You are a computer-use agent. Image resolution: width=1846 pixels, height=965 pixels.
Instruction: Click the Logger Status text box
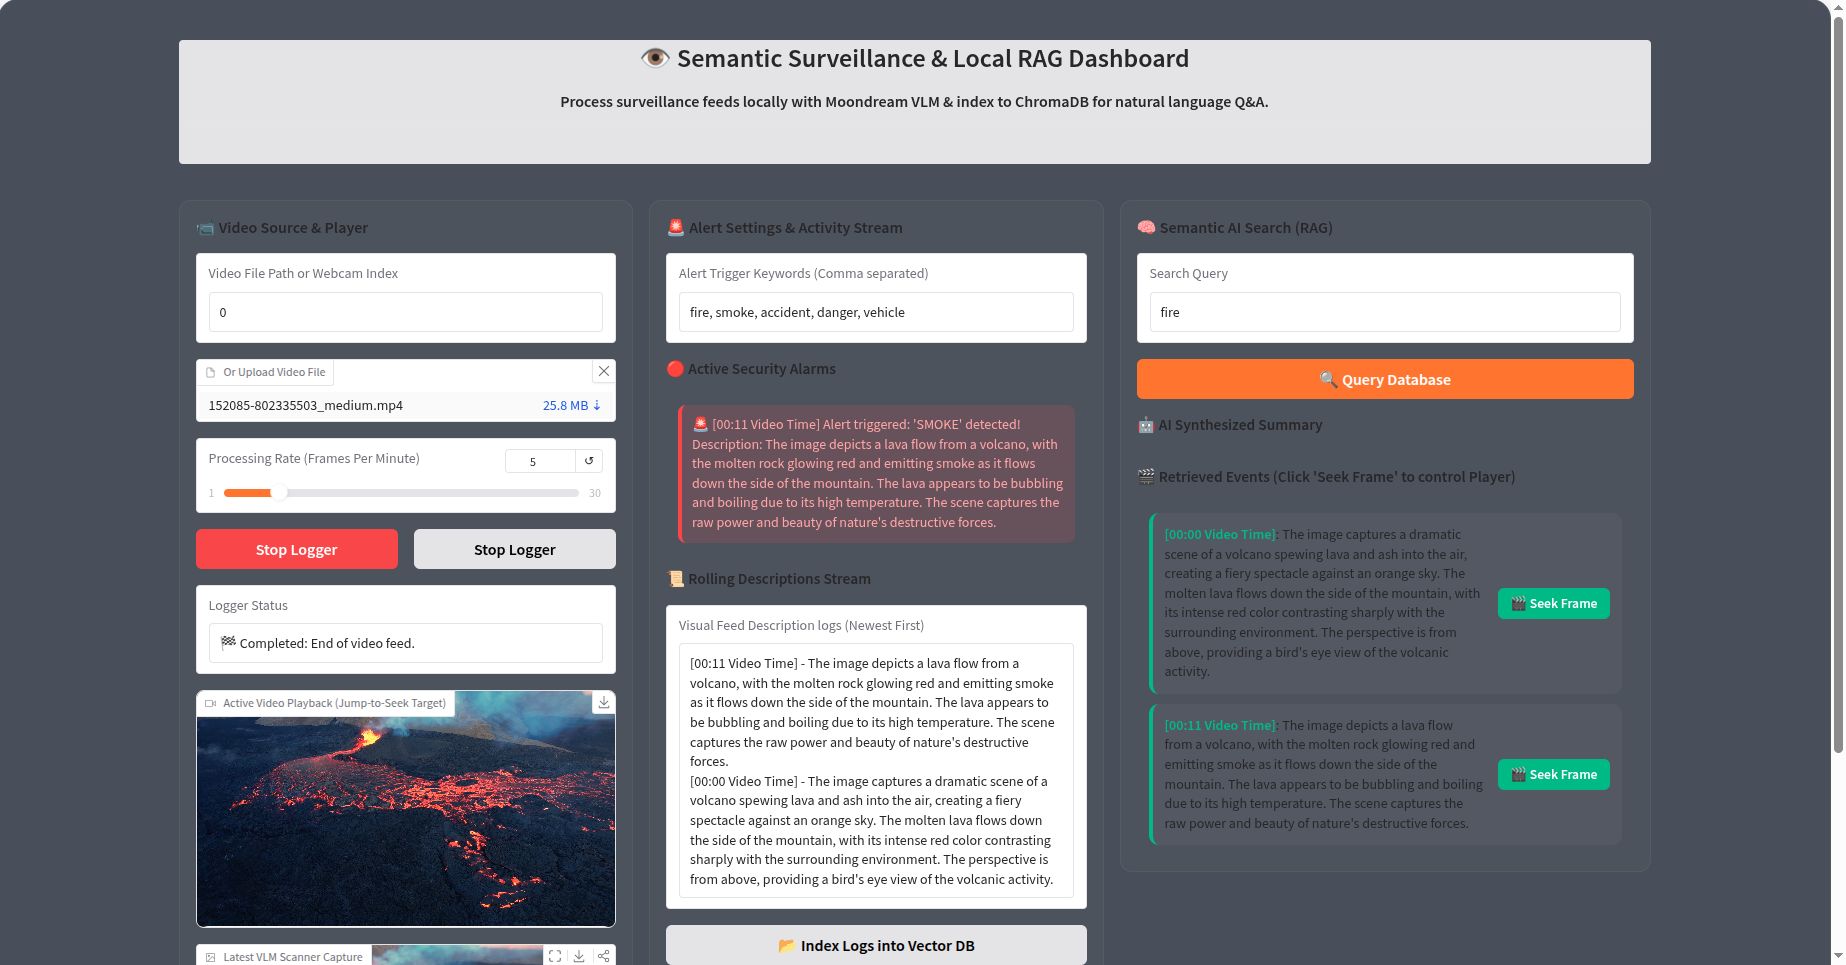click(406, 643)
